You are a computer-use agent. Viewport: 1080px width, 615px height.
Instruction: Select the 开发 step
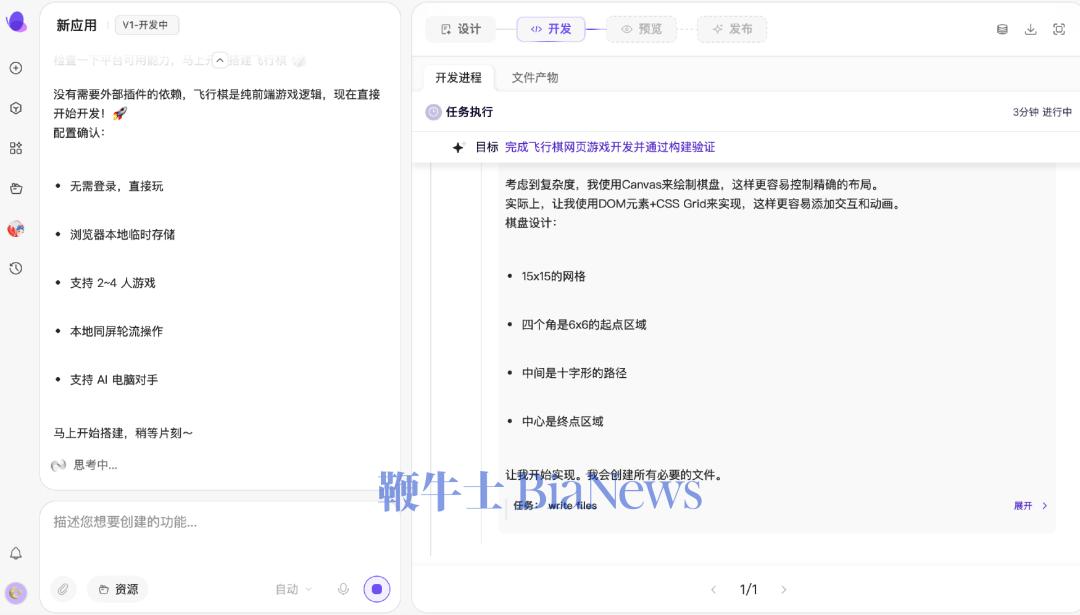(551, 30)
